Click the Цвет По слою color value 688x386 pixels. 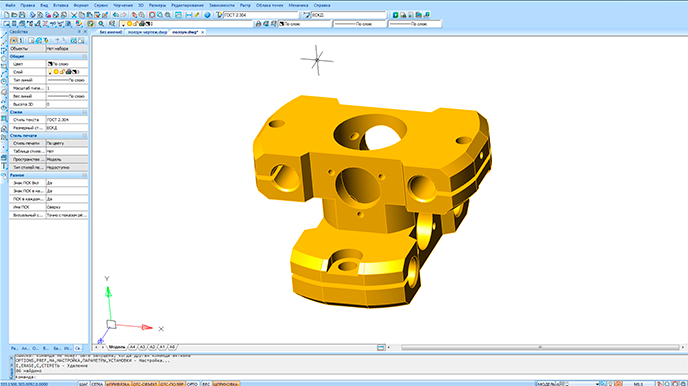[x=67, y=64]
